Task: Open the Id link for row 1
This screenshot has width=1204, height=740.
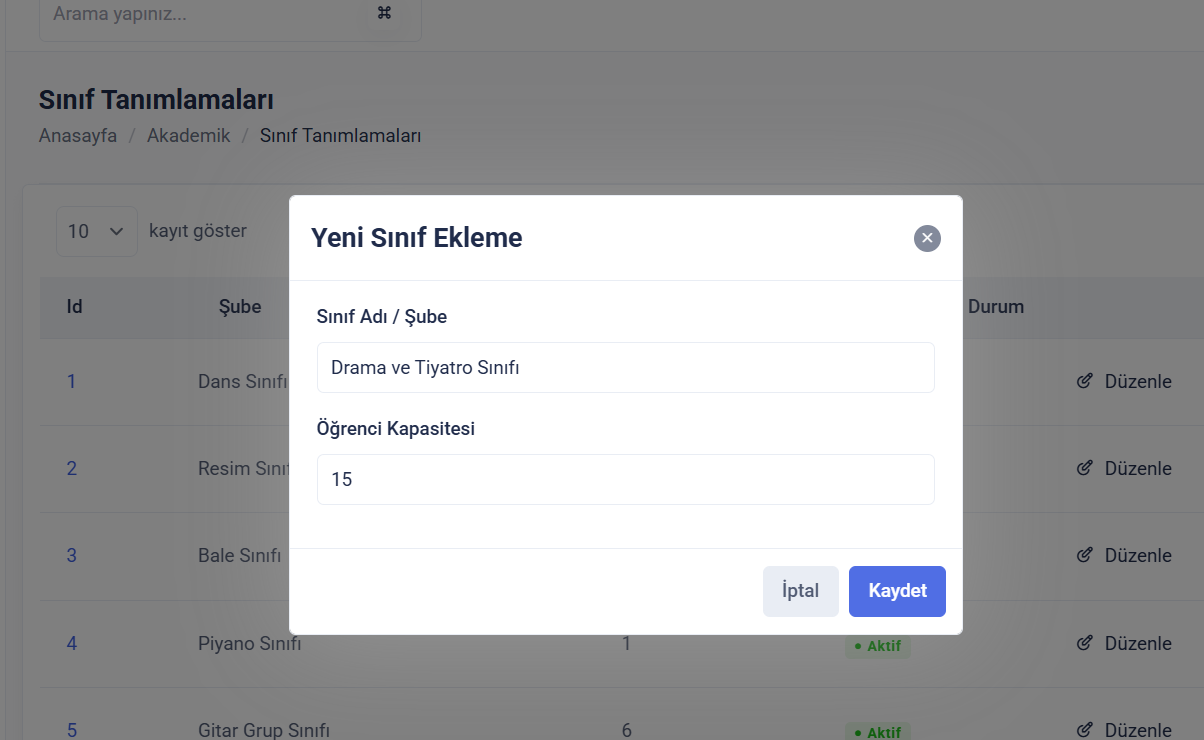Action: (x=72, y=381)
